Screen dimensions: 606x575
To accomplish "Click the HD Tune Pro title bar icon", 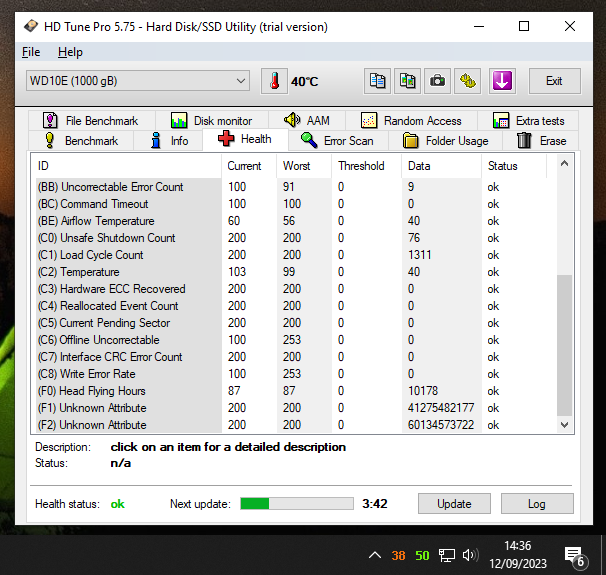I will point(31,26).
